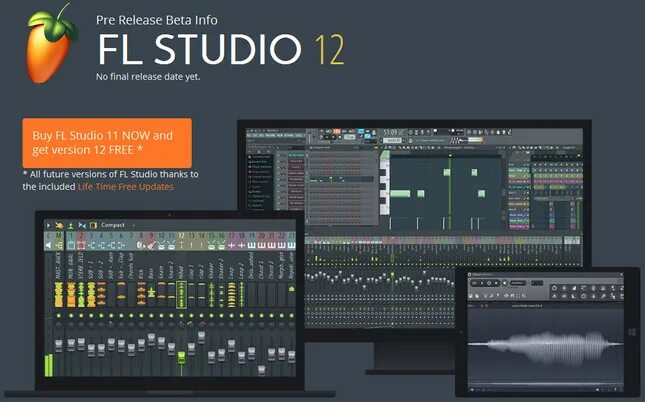Click the 'No final release date yet.' text
Screen dimensions: 645x402
coord(148,77)
